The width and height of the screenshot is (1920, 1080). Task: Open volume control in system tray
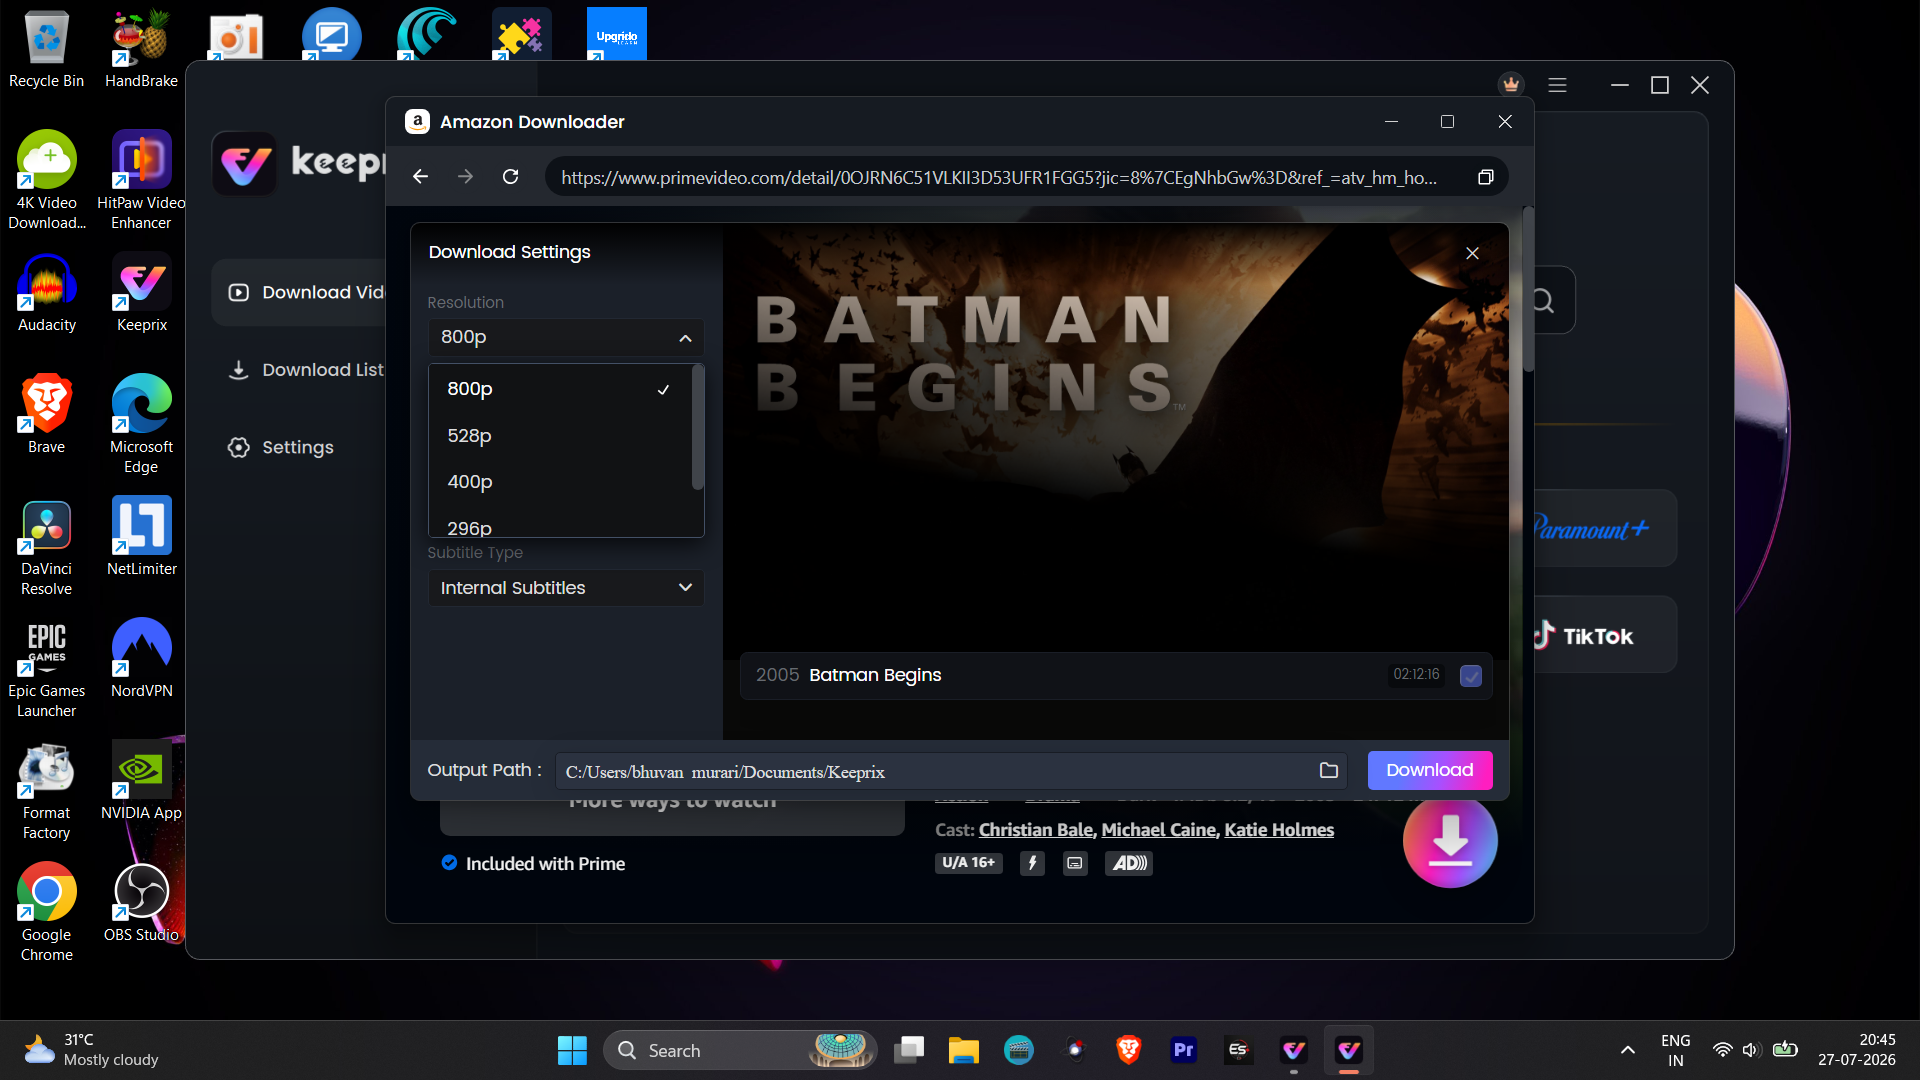[1751, 1050]
